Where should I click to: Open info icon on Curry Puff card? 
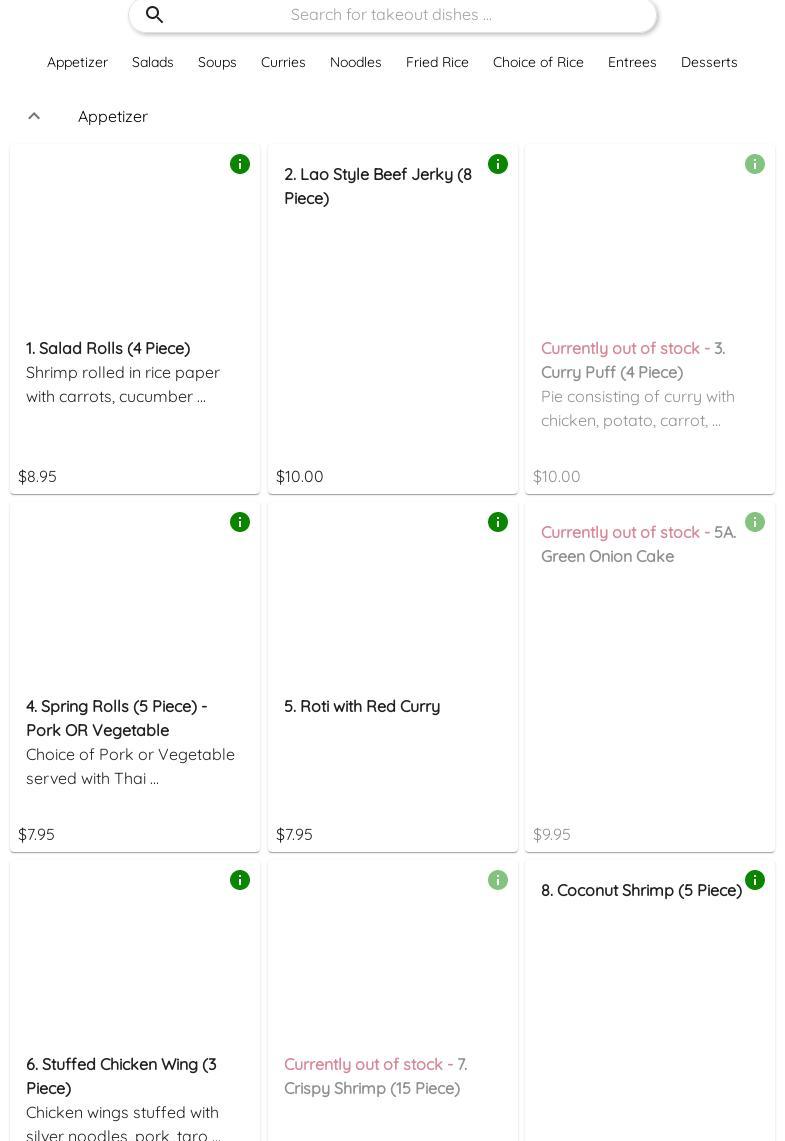pos(755,164)
